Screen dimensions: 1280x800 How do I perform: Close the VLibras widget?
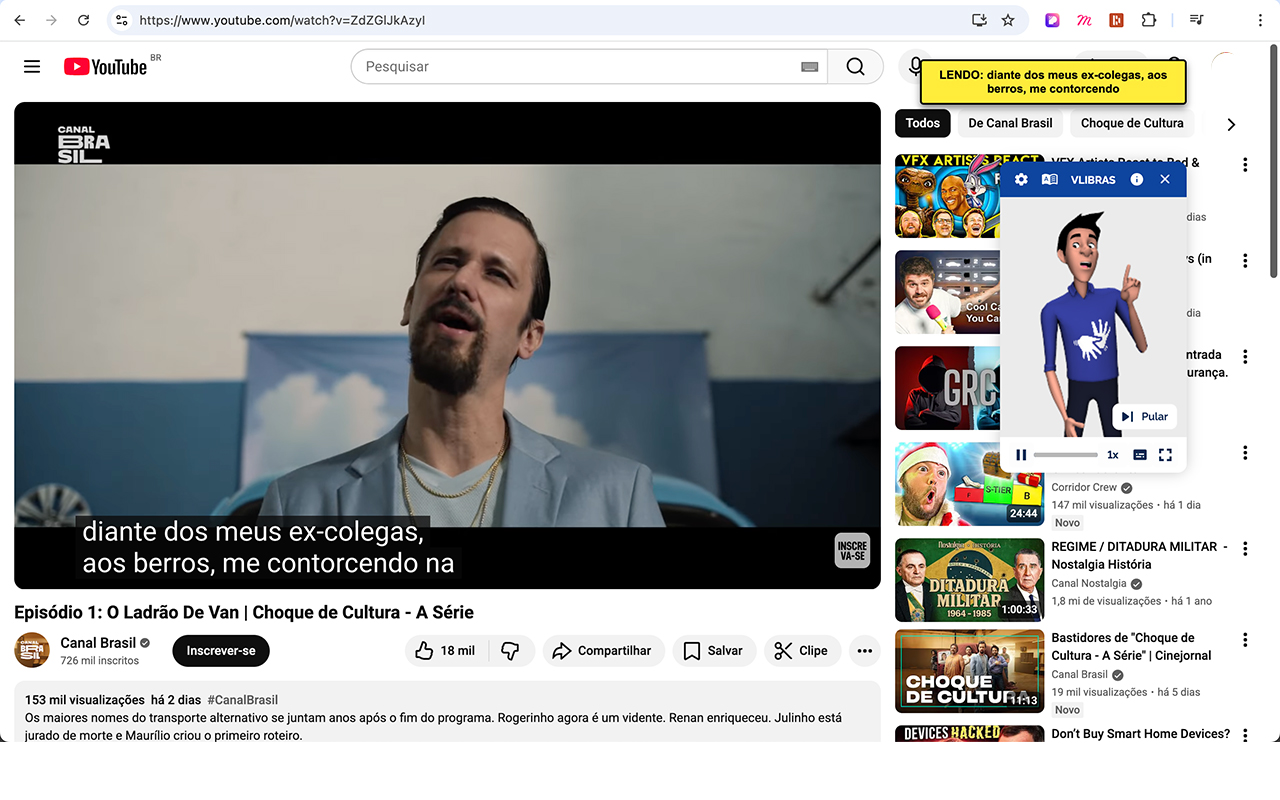pyautogui.click(x=1165, y=180)
